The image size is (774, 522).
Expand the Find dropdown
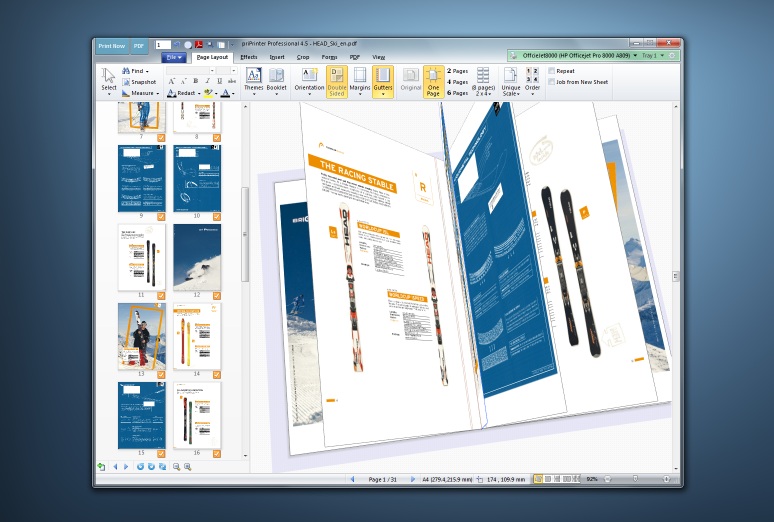click(147, 72)
